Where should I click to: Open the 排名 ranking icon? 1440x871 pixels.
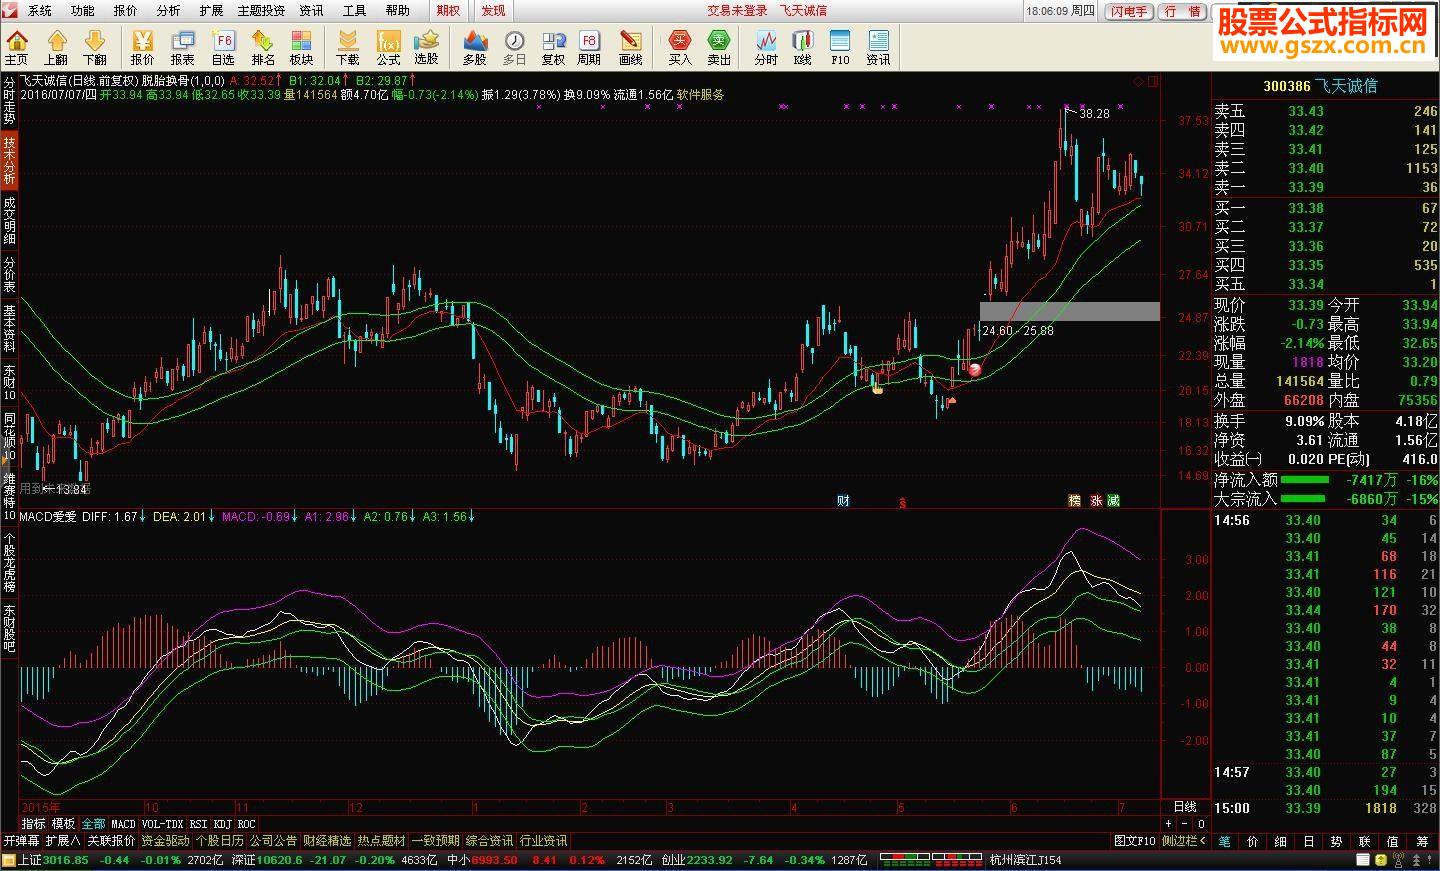[263, 47]
